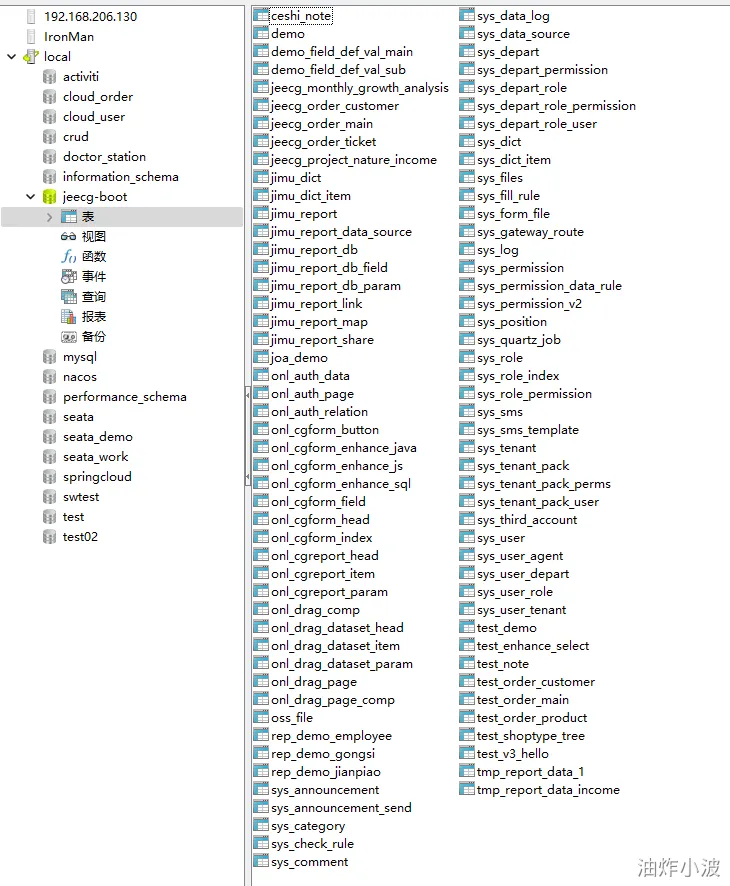This screenshot has width=730, height=886.
Task: Click the tmp_report_data_income table icon
Action: 467,789
